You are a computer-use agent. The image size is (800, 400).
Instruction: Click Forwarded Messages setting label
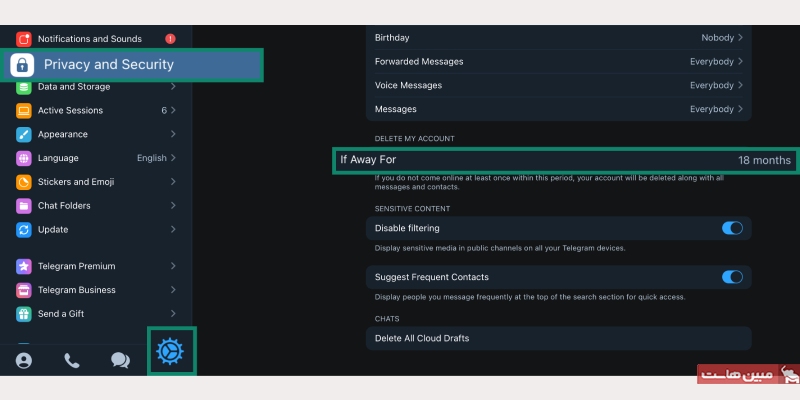pyautogui.click(x=419, y=62)
